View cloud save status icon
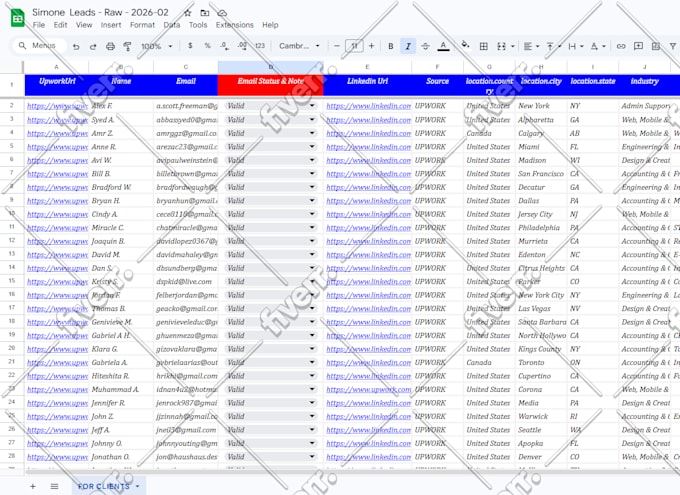This screenshot has width=680, height=495. coord(222,13)
